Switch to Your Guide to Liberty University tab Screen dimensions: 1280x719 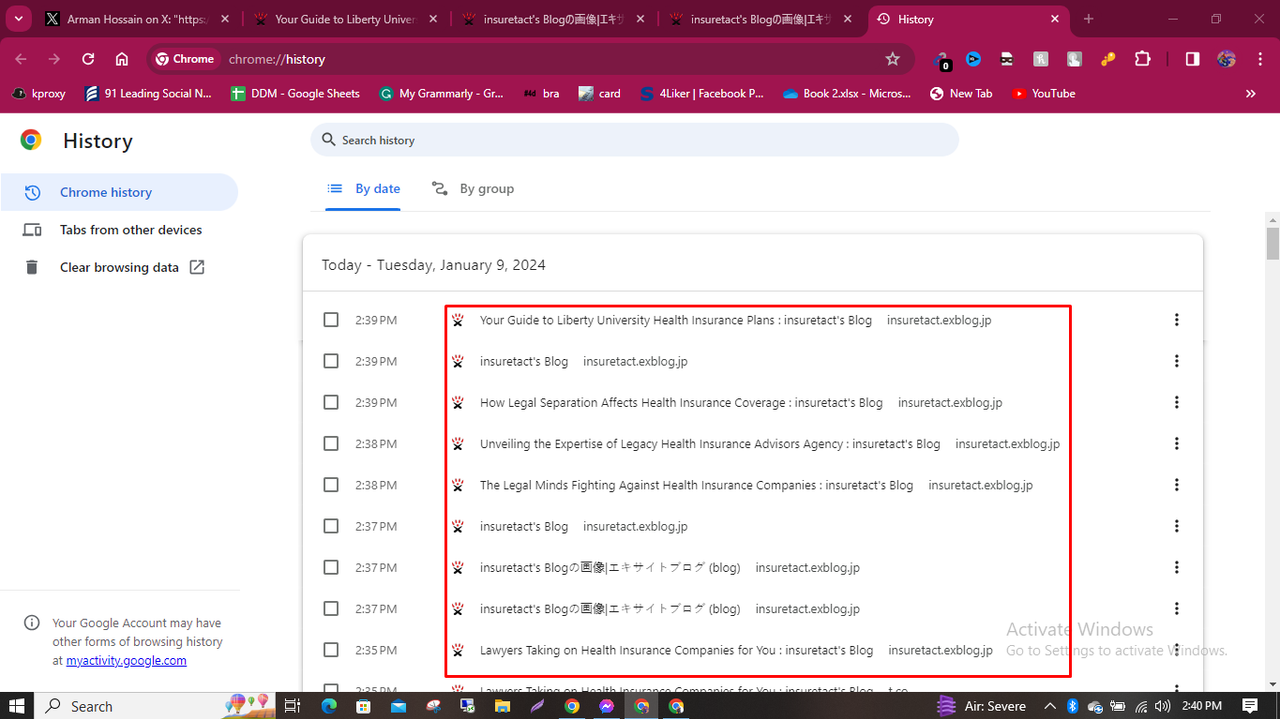click(344, 19)
